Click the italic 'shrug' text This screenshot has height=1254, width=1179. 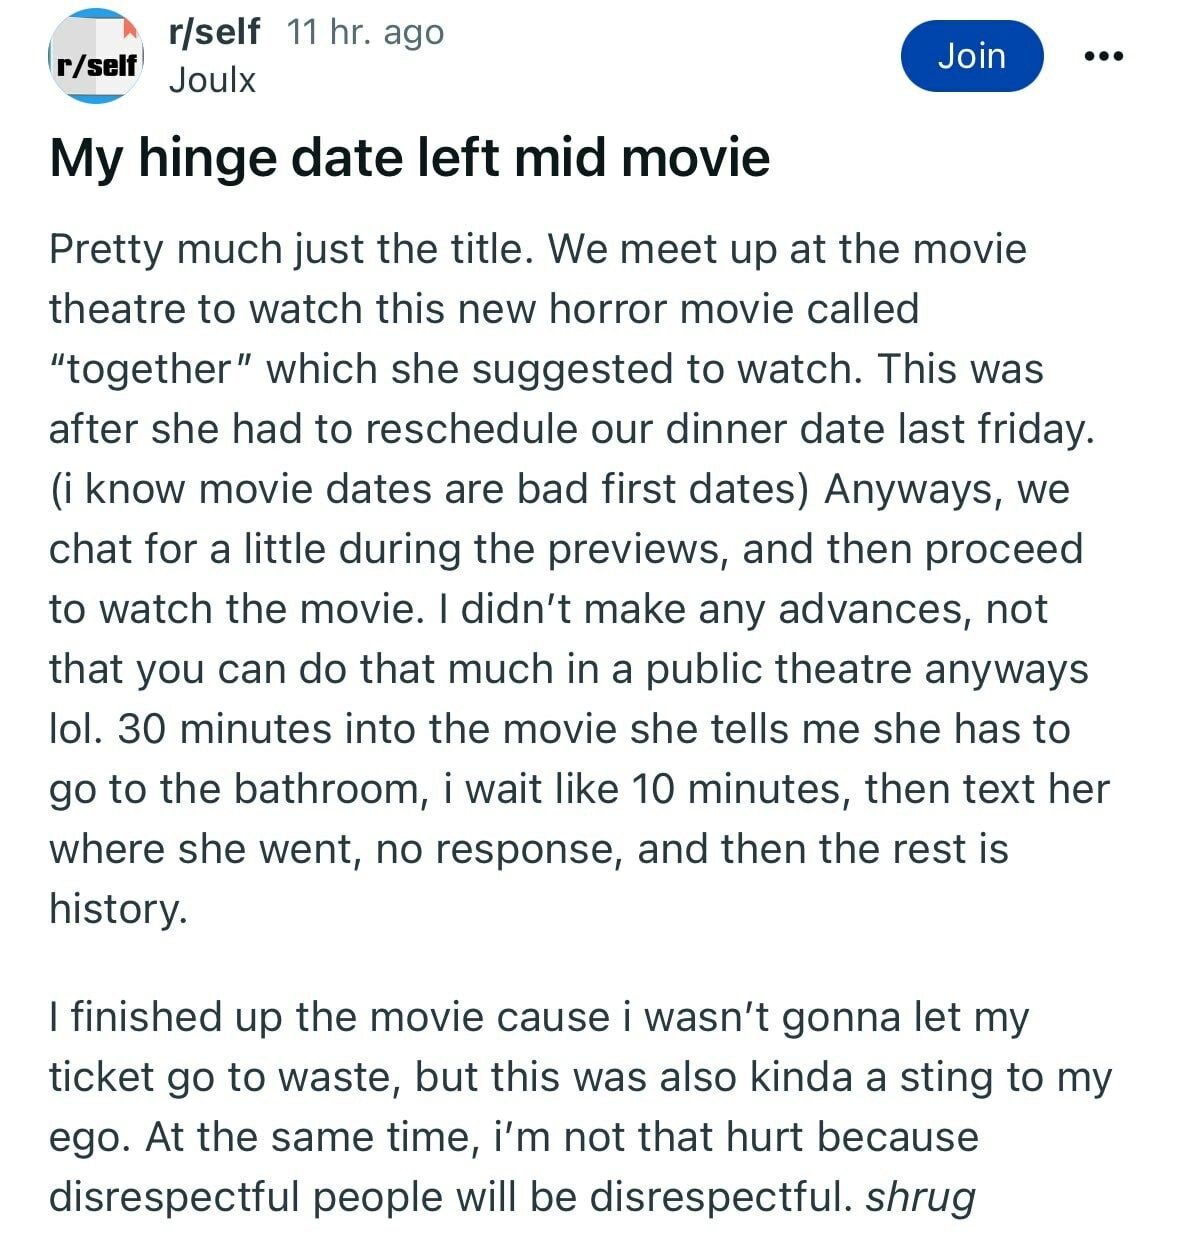click(920, 1197)
